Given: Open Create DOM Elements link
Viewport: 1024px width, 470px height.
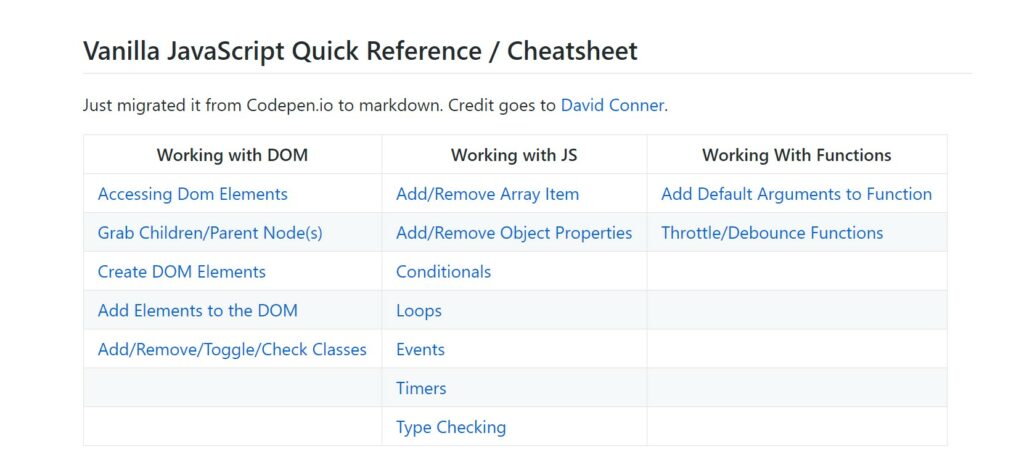Looking at the screenshot, I should [182, 272].
